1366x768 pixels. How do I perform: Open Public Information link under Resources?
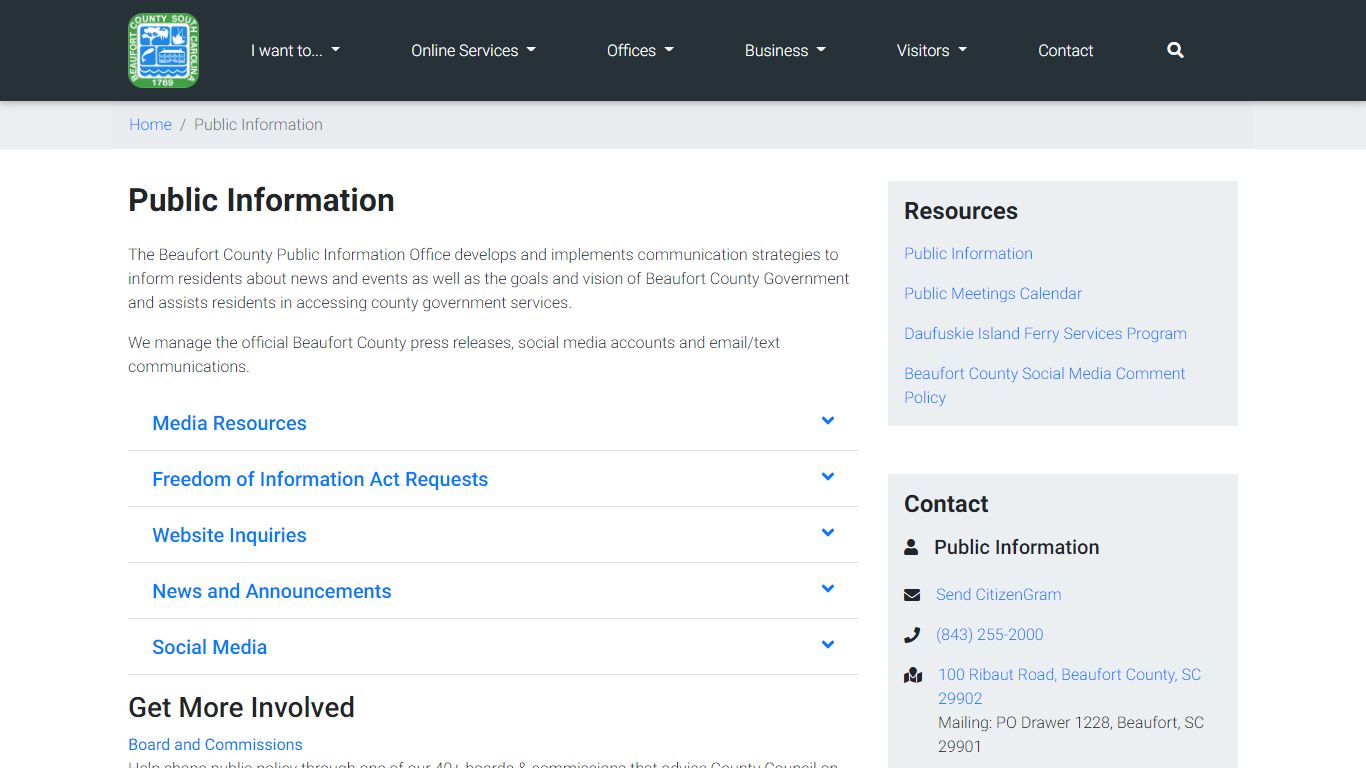968,253
